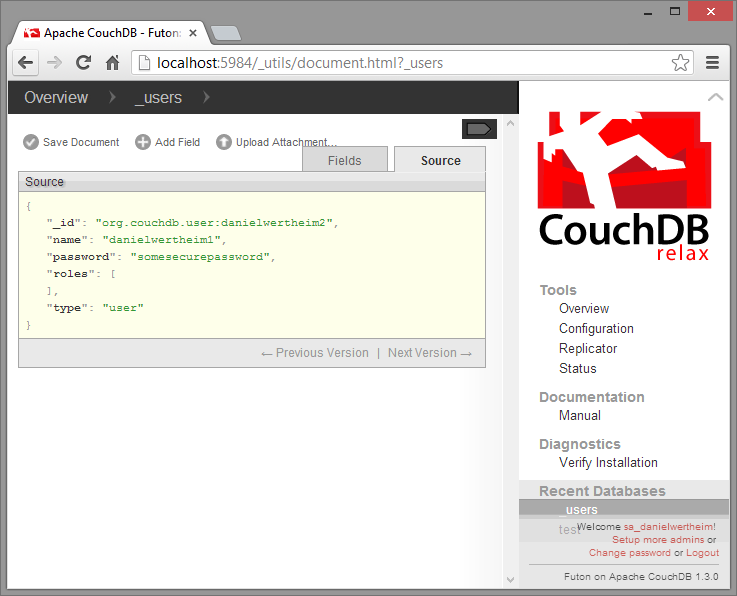Click the Futon on Apache CouchDB 1.3.0 footer
The image size is (737, 596).
[641, 576]
